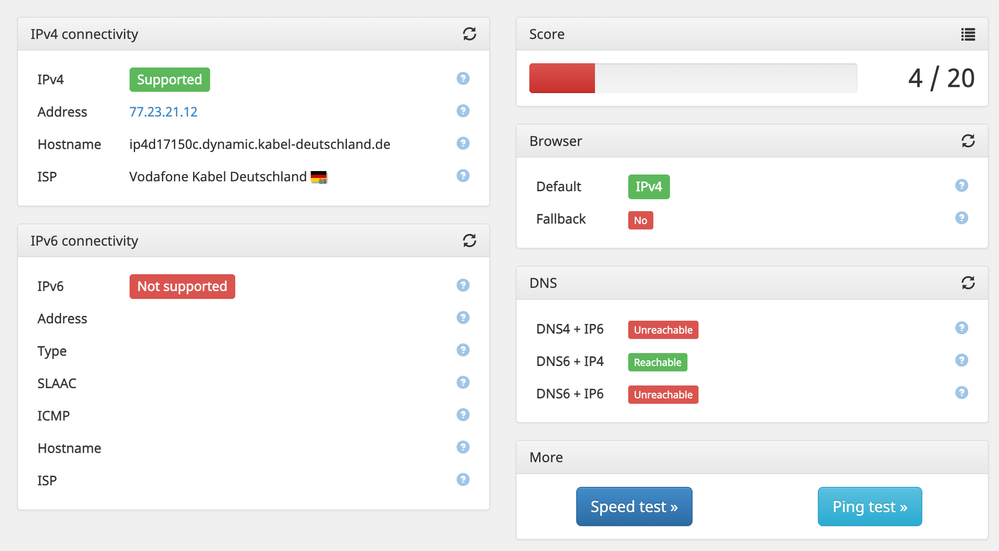The height and width of the screenshot is (551, 999).
Task: Refresh the DNS panel
Action: point(968,283)
